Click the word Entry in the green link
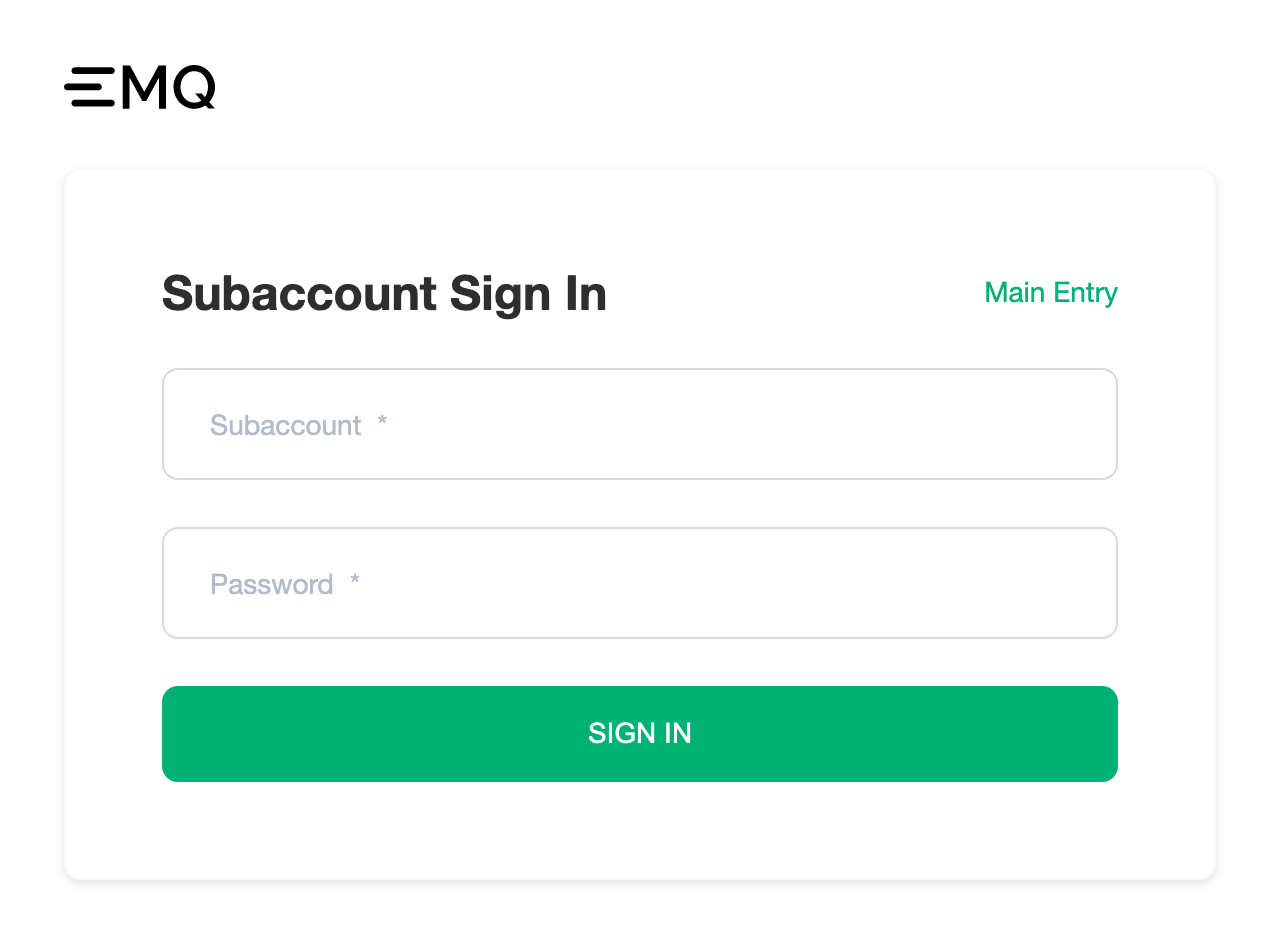1284x944 pixels. [1087, 294]
